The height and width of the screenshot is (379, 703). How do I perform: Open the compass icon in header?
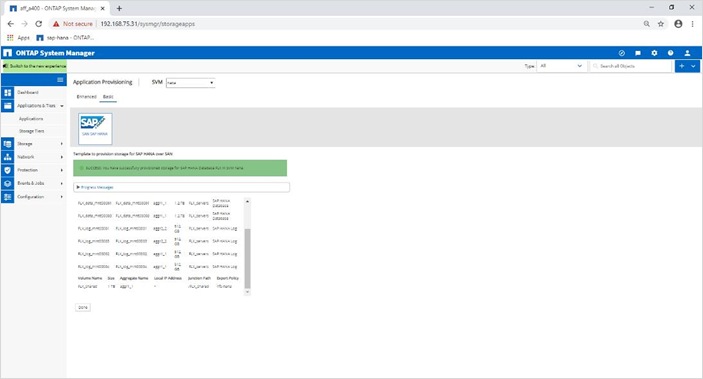click(x=622, y=53)
